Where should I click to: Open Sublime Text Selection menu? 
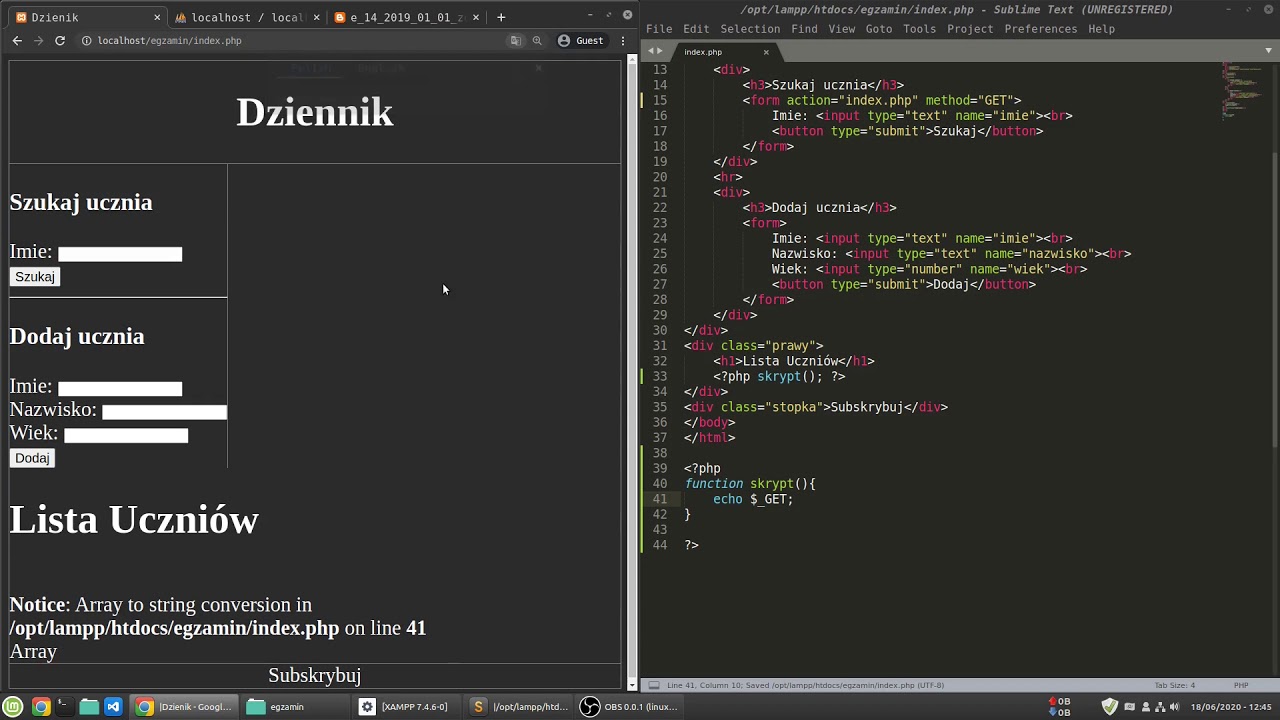coord(750,29)
